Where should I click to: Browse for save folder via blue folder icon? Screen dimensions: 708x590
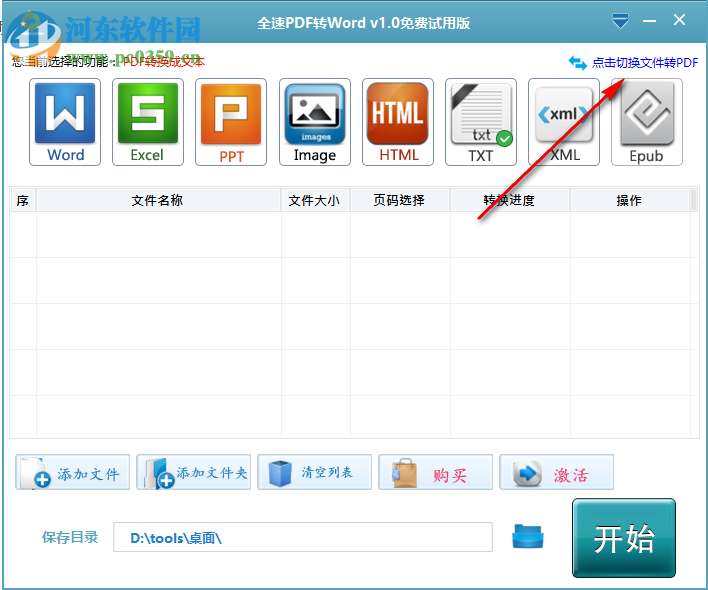(x=527, y=536)
